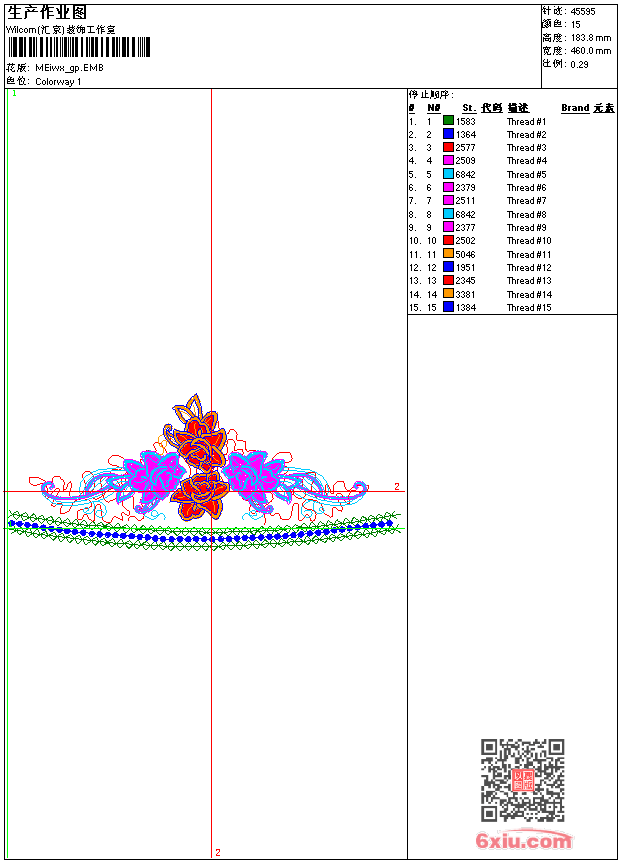This screenshot has height=860, width=620.
Task: Click the cyan swatch for Thread #5
Action: 448,174
